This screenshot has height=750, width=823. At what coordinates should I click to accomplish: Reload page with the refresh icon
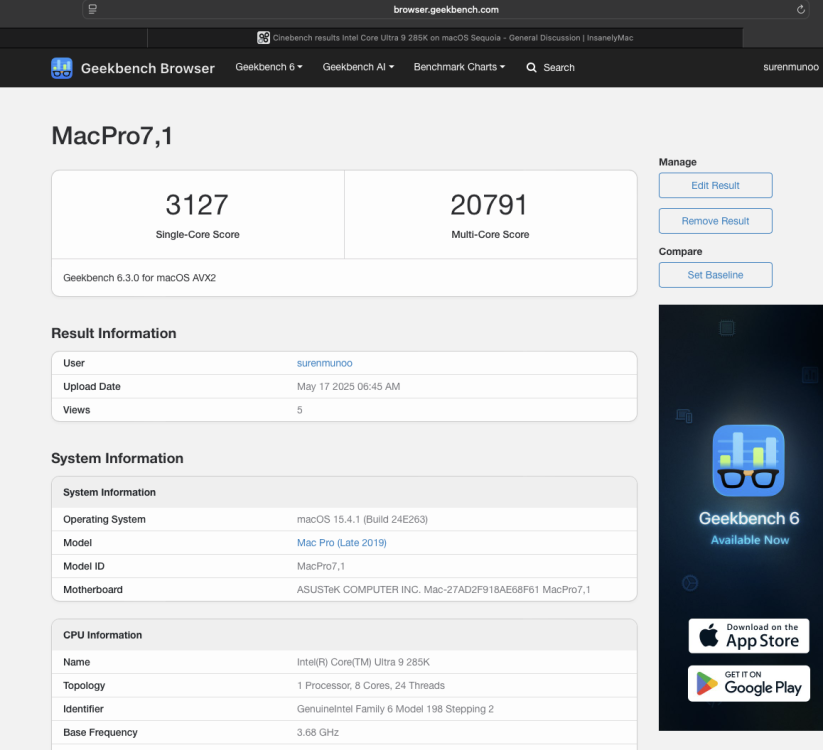(800, 9)
